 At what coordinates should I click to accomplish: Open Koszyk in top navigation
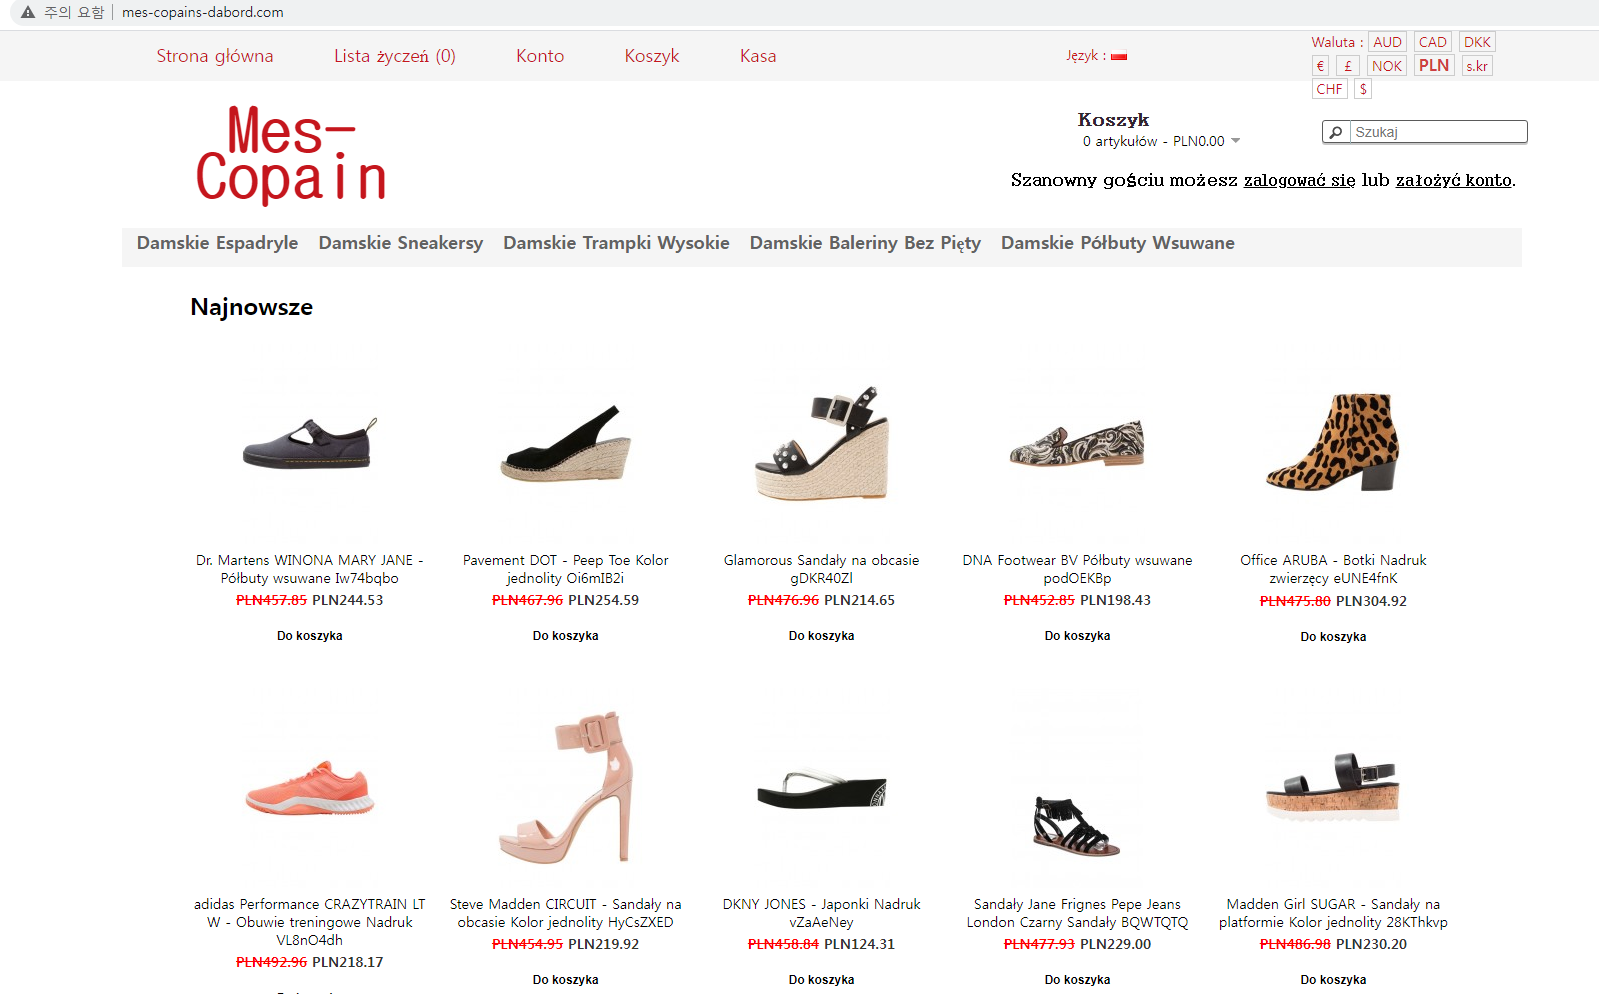(x=652, y=56)
